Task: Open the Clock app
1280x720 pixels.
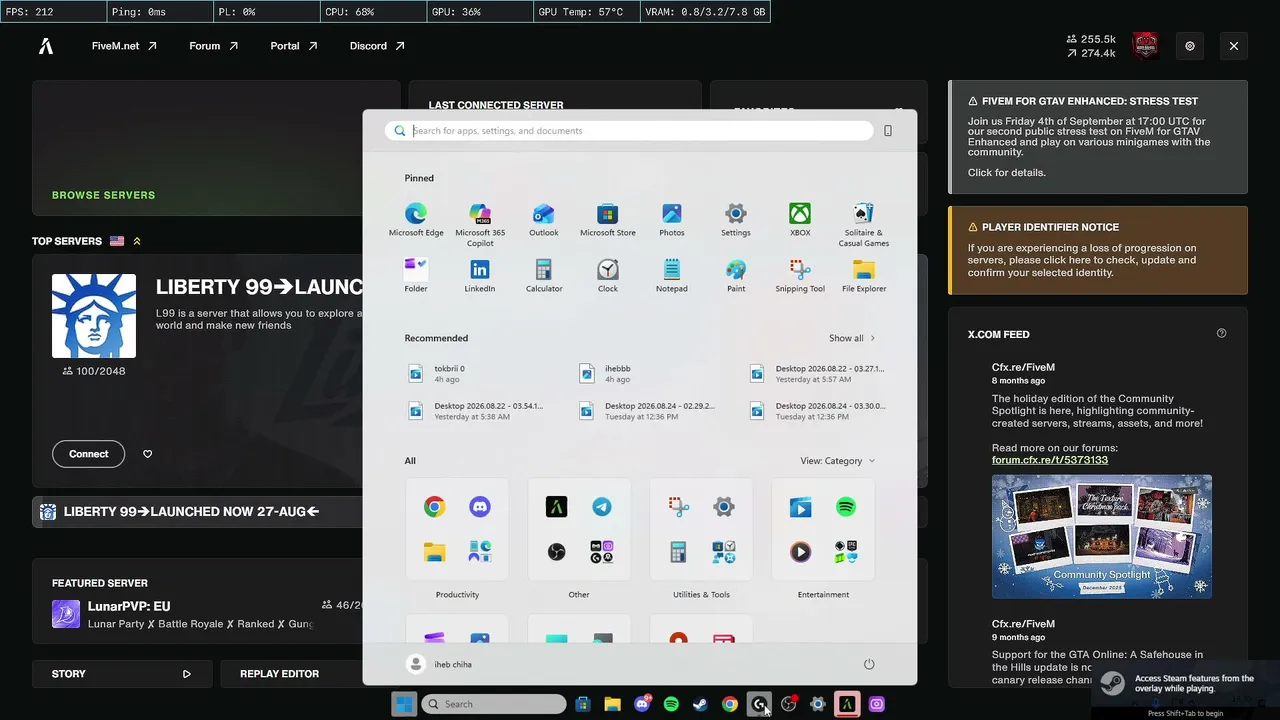Action: click(x=608, y=276)
